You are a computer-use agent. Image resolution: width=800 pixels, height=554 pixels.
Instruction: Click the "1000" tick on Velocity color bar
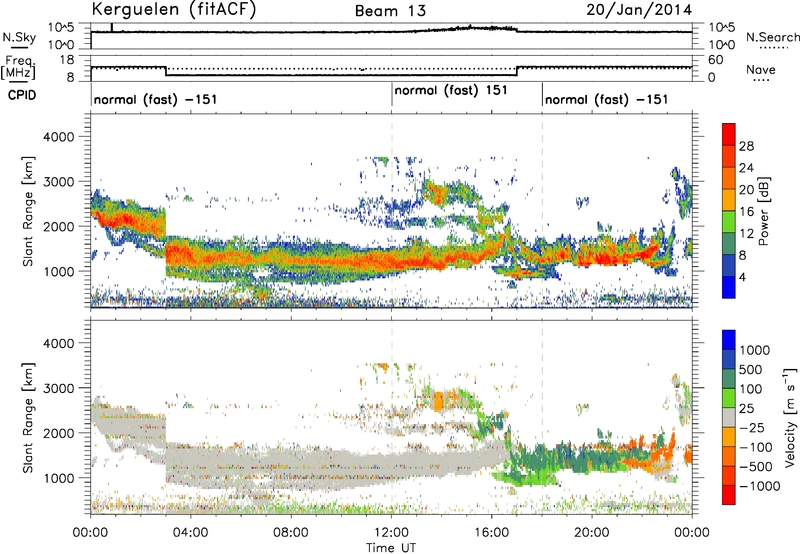tap(755, 350)
